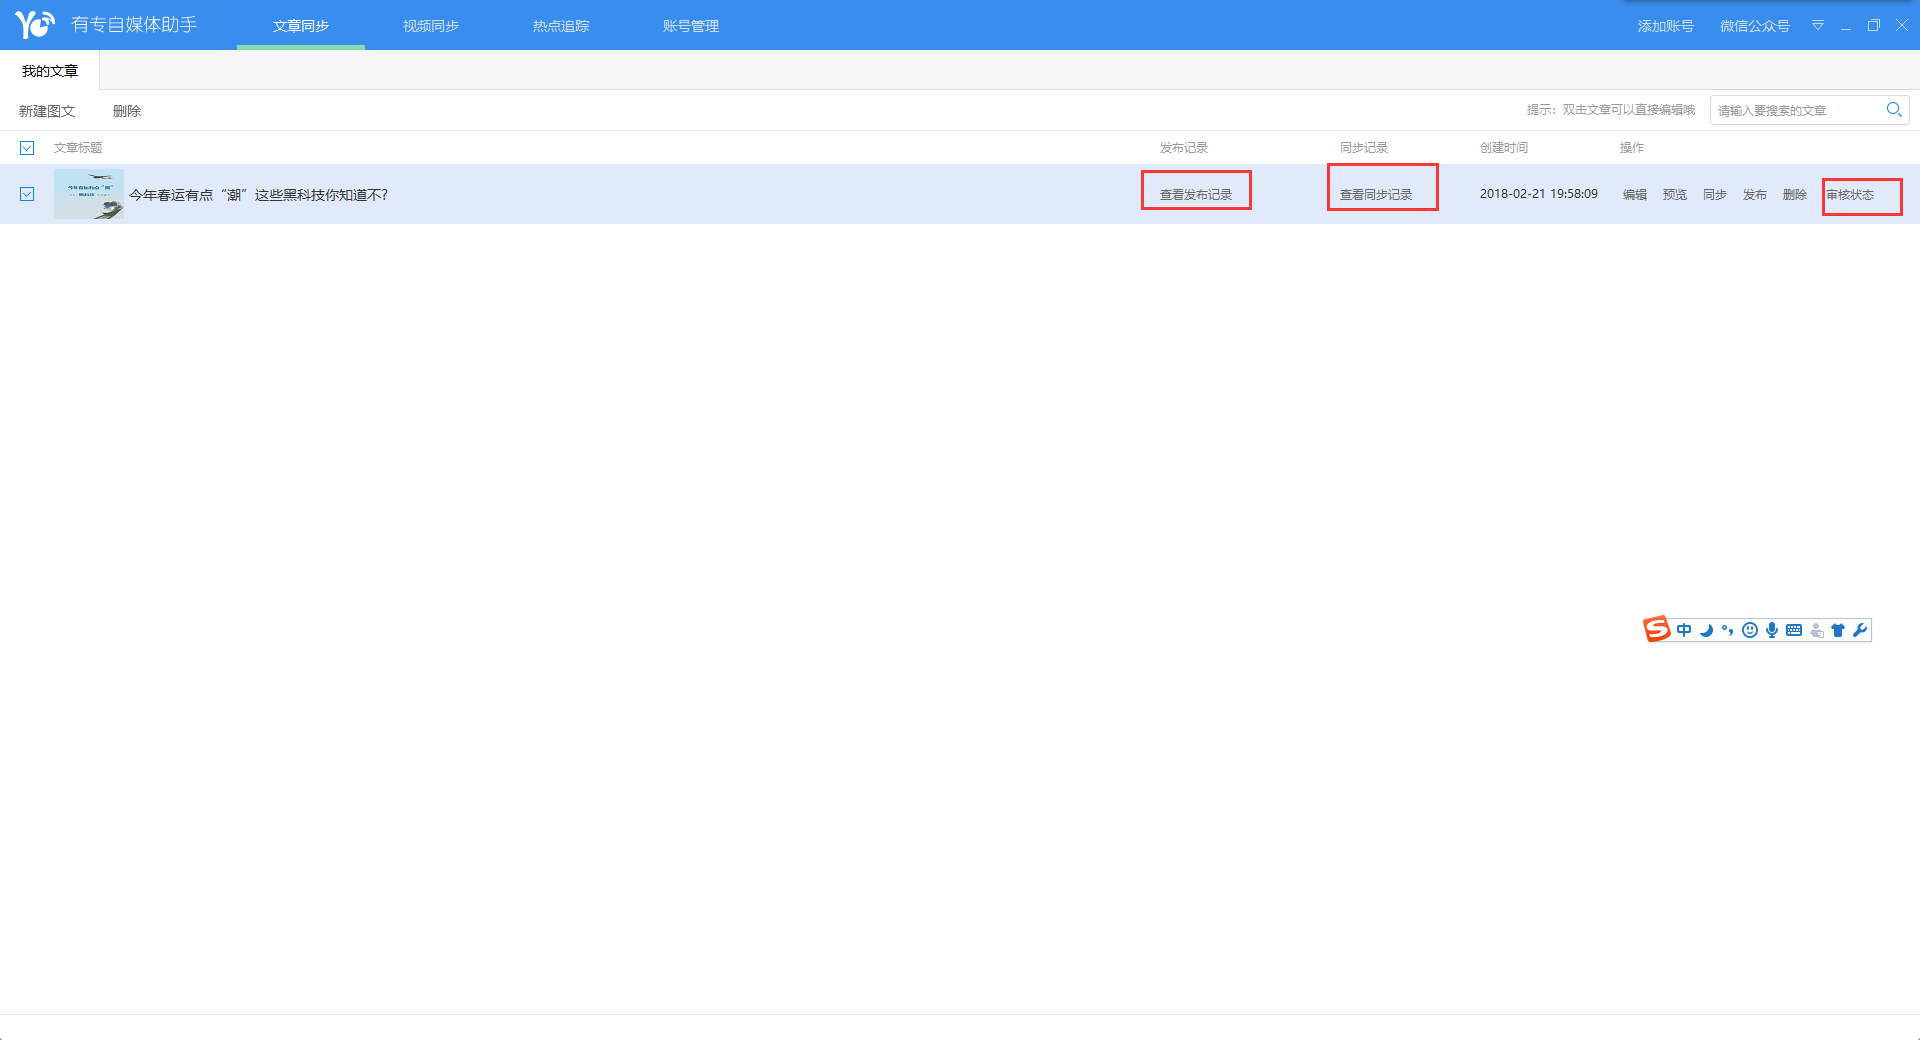Expand the title bar dropdown menu arrow

coord(1818,25)
